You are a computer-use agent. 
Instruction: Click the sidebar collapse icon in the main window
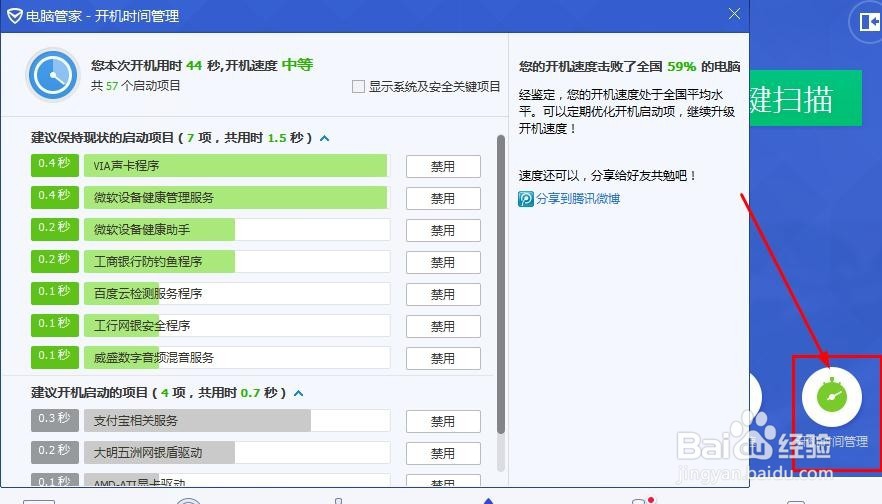tap(869, 22)
